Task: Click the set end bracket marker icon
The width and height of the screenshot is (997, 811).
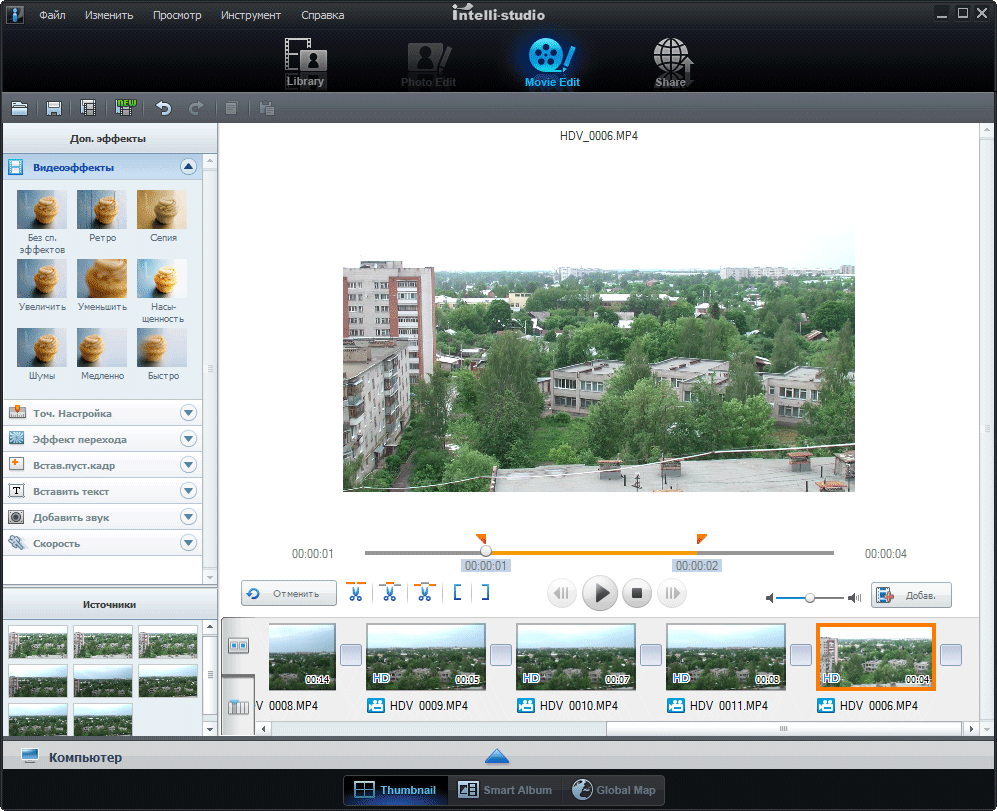Action: pyautogui.click(x=485, y=593)
